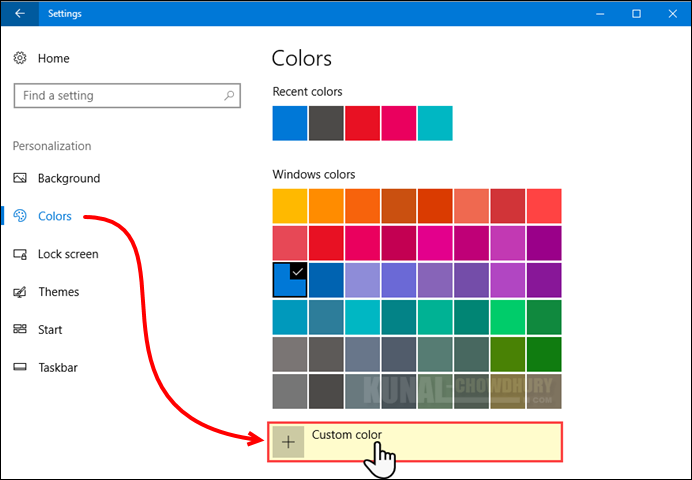Click the Taskbar icon

[20, 367]
